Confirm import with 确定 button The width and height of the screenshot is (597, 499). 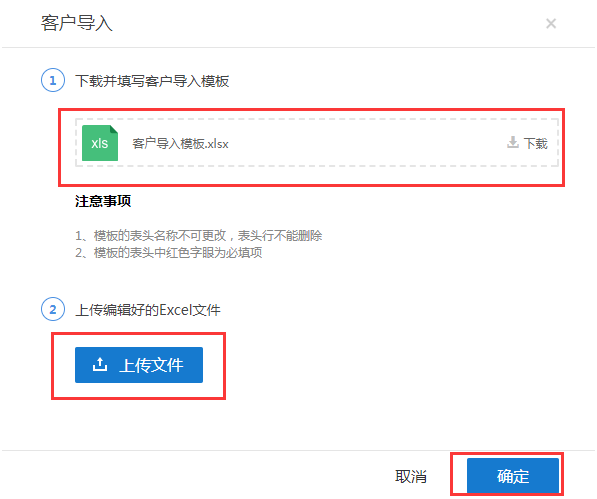click(x=513, y=476)
